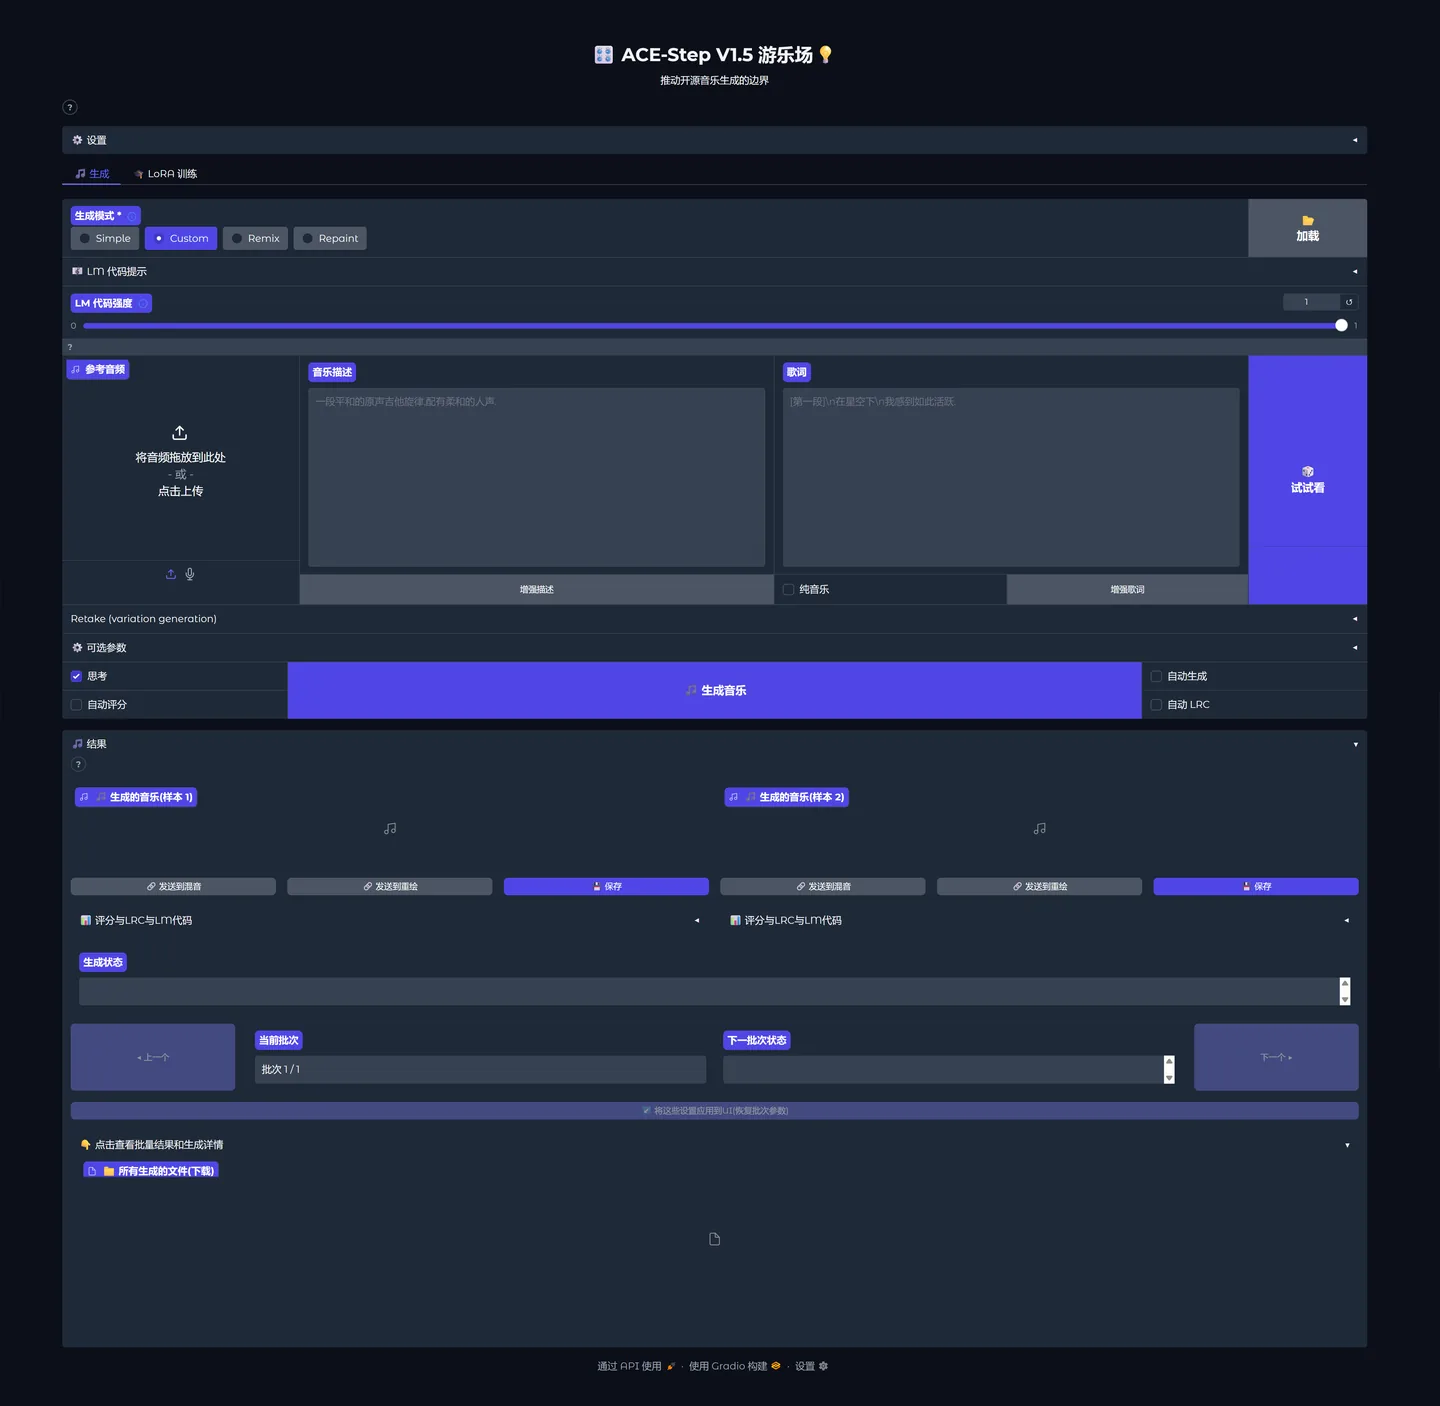The width and height of the screenshot is (1440, 1406).
Task: Enable the 纯音乐 checkbox
Action: click(x=789, y=590)
